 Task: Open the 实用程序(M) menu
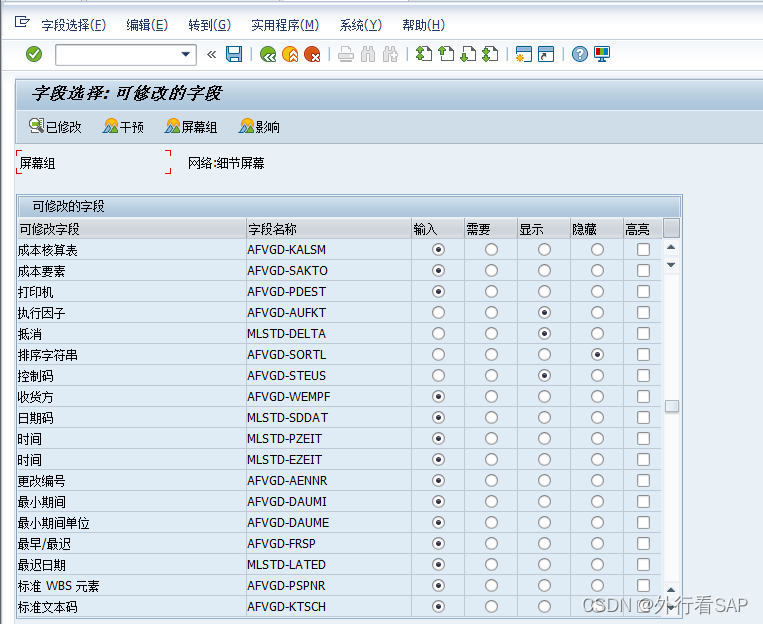click(285, 25)
